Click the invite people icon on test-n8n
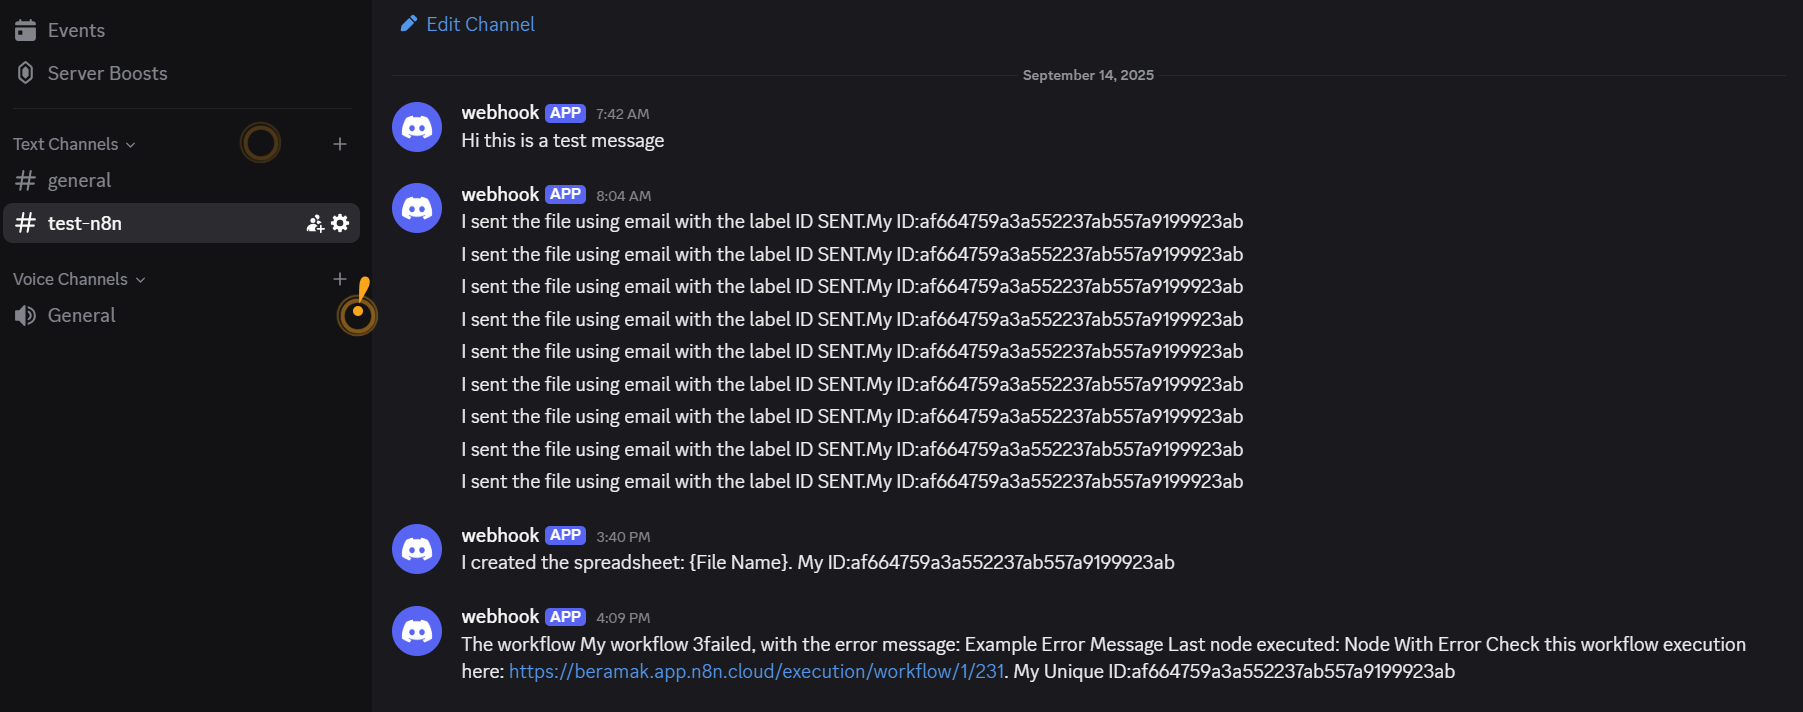 coord(315,223)
